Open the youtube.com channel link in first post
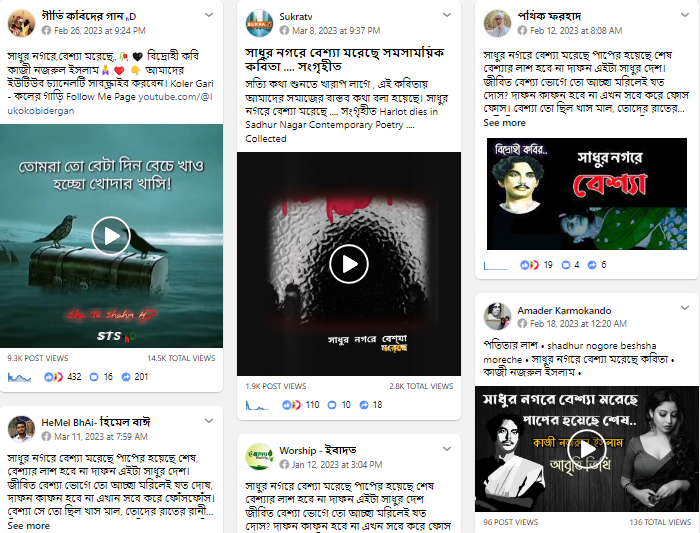The height and width of the screenshot is (533, 700). (110, 104)
